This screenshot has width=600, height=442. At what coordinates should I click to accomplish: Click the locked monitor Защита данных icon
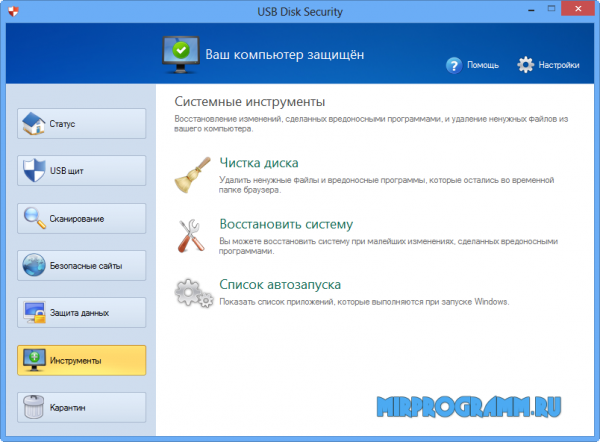pyautogui.click(x=34, y=312)
